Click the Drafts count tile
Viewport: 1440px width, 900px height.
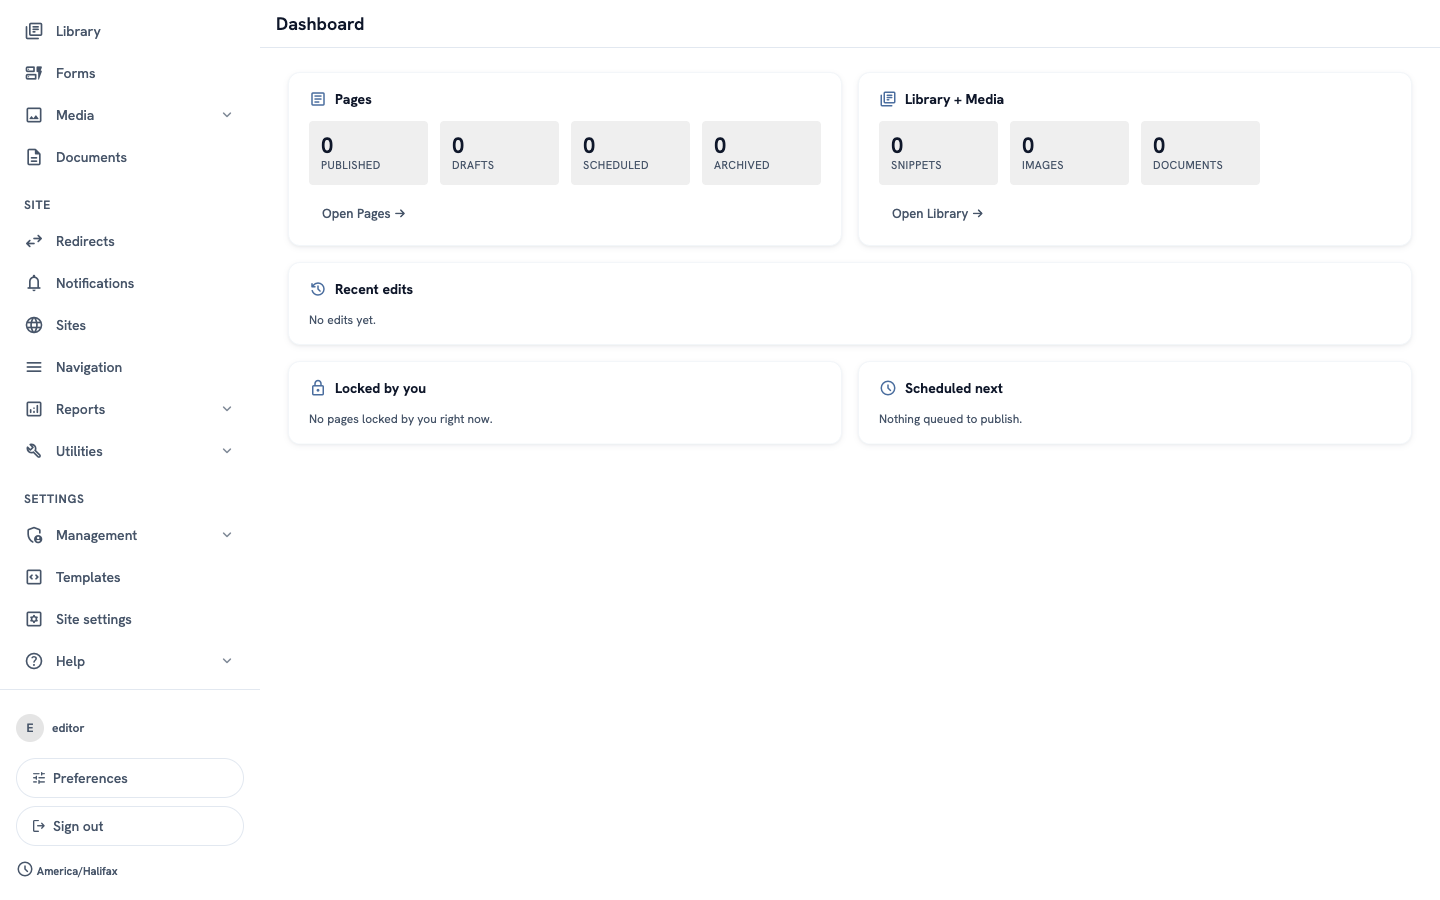499,153
